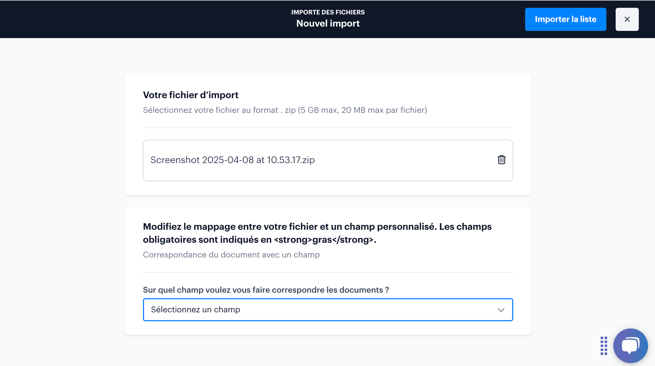Screen dimensions: 655x366
Task: Click Correspondance du document avec un champ subtitle
Action: 231,255
